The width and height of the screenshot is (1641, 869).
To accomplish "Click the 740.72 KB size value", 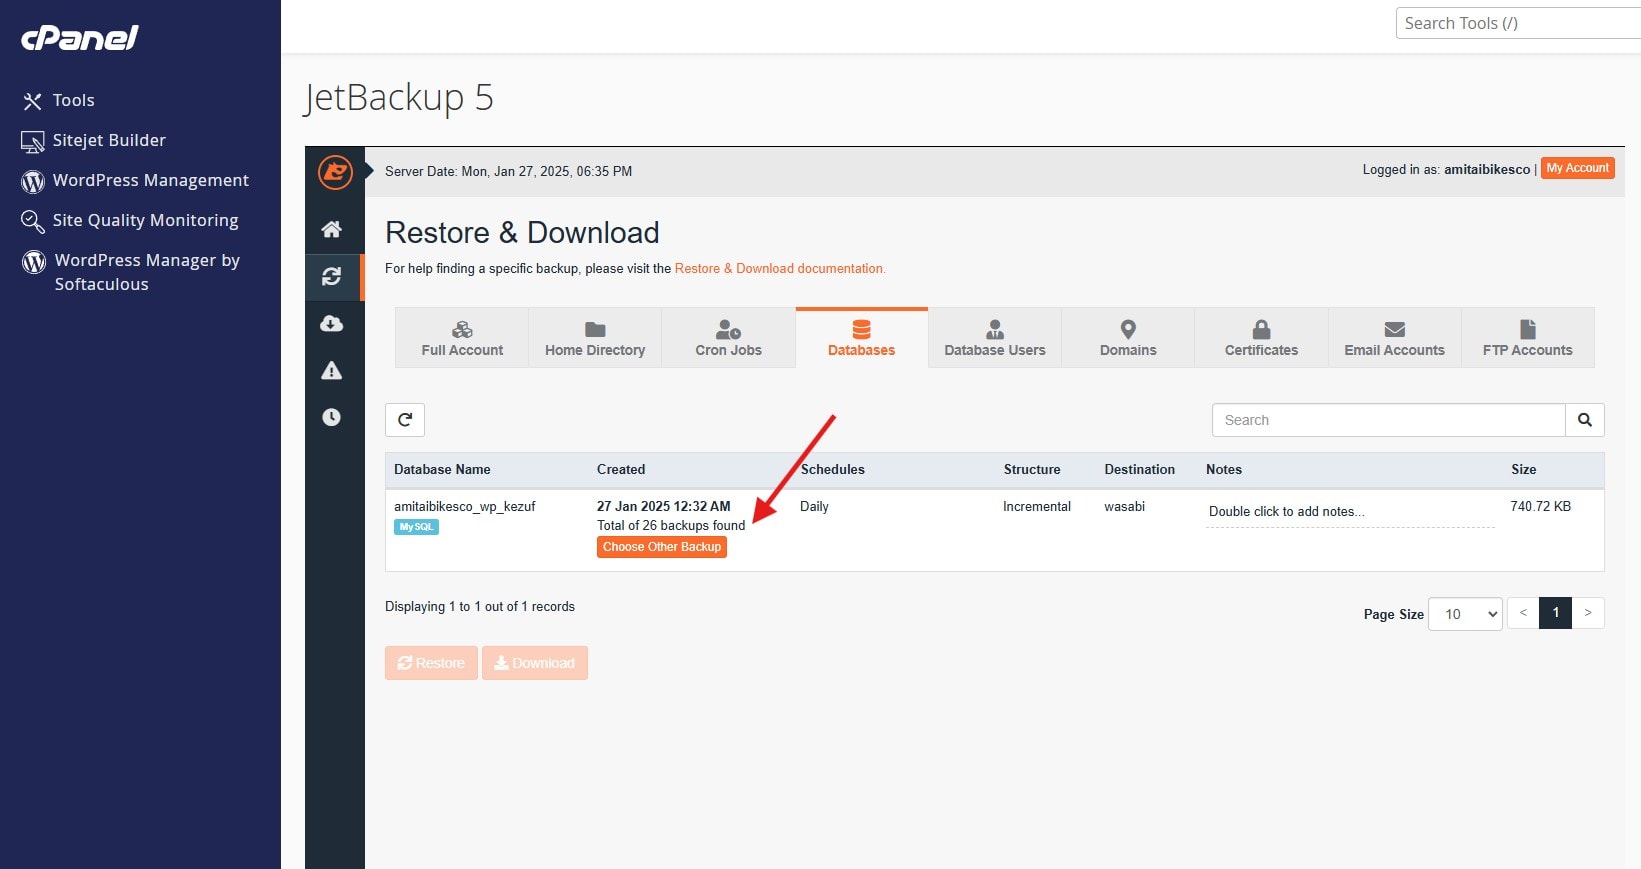I will point(1540,506).
